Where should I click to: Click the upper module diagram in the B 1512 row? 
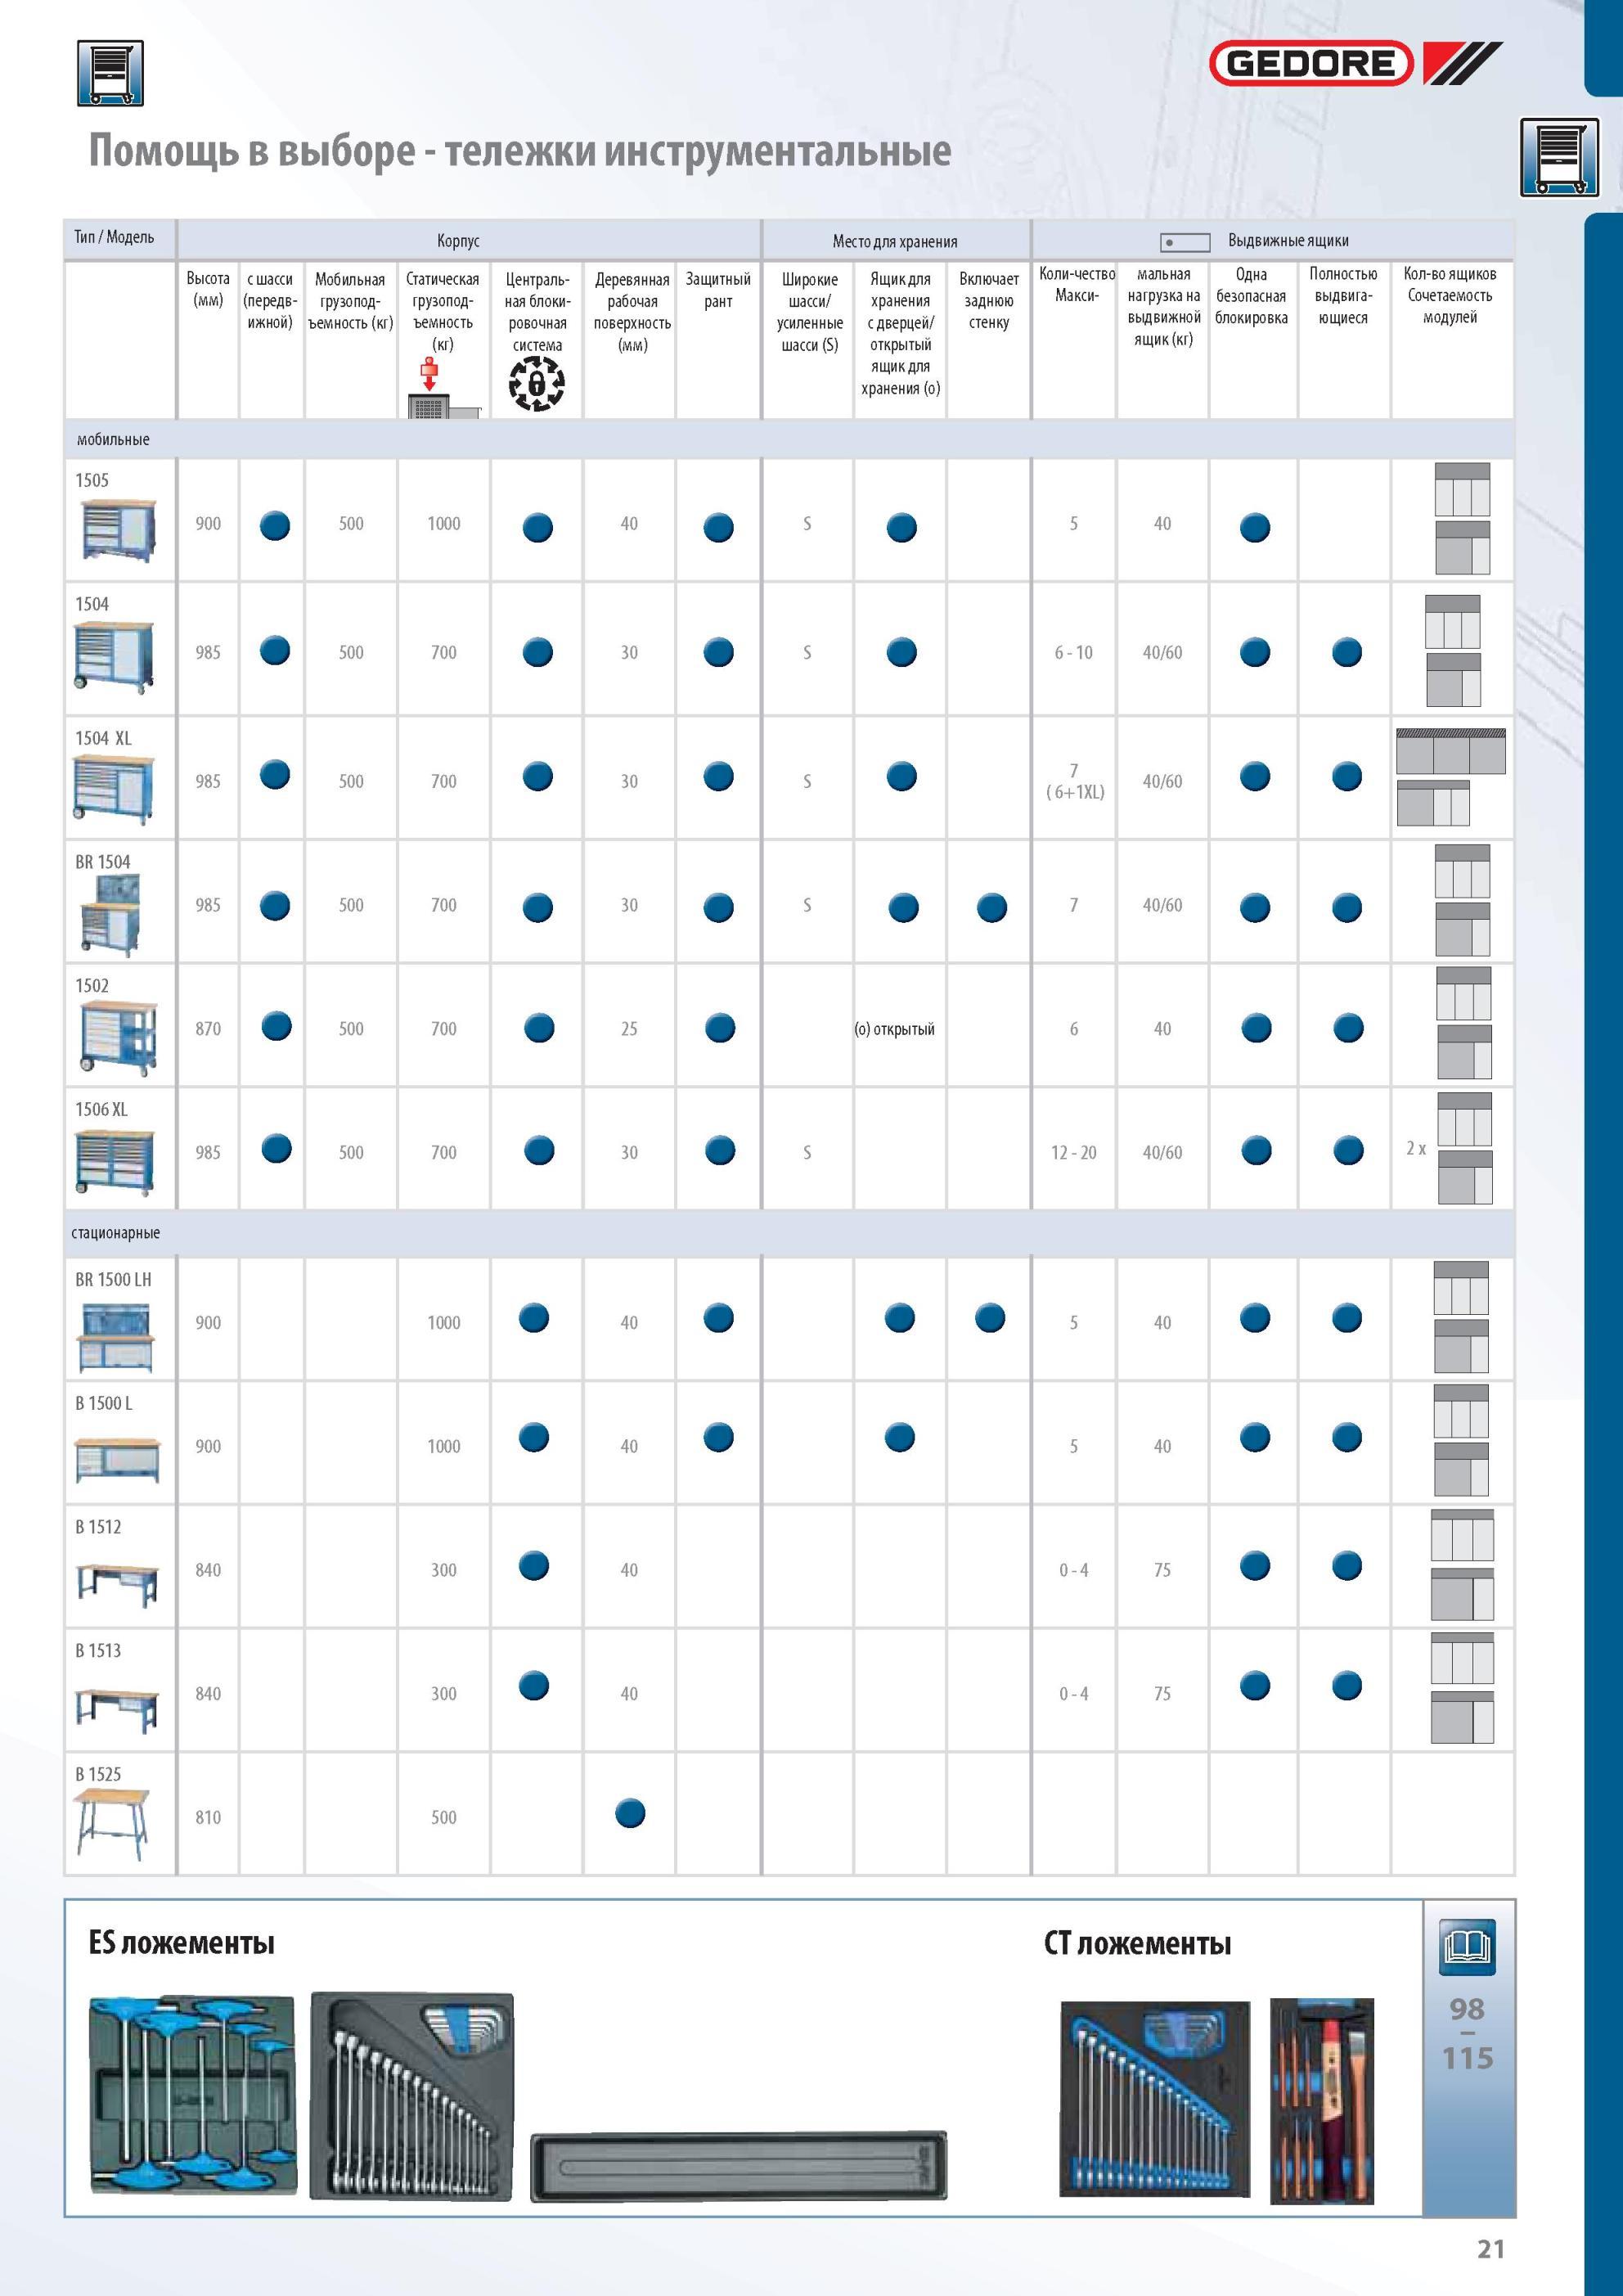(x=1462, y=1535)
